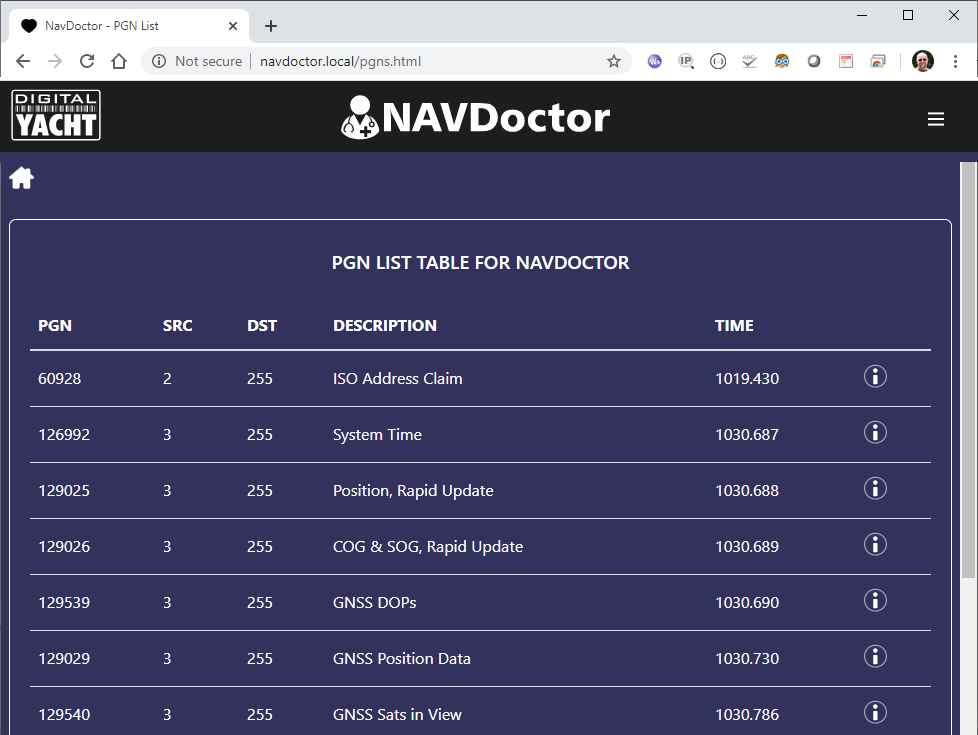978x735 pixels.
Task: Open GNSS DOPs info icon
Action: click(x=875, y=601)
